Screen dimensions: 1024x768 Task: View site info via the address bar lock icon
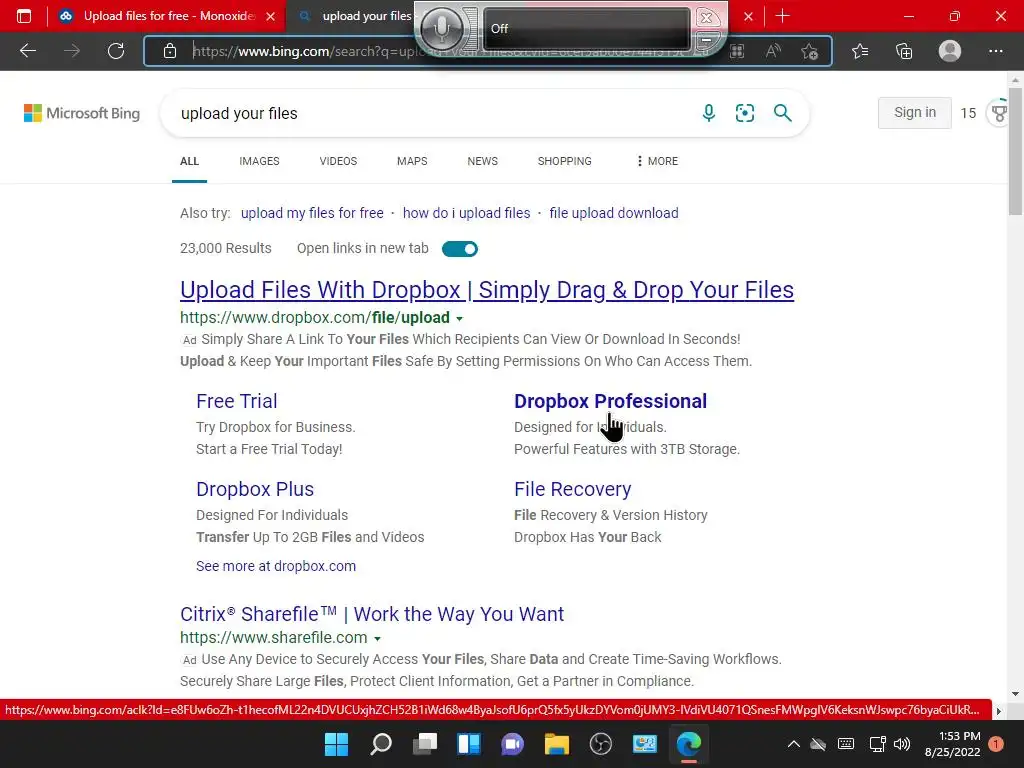[170, 51]
